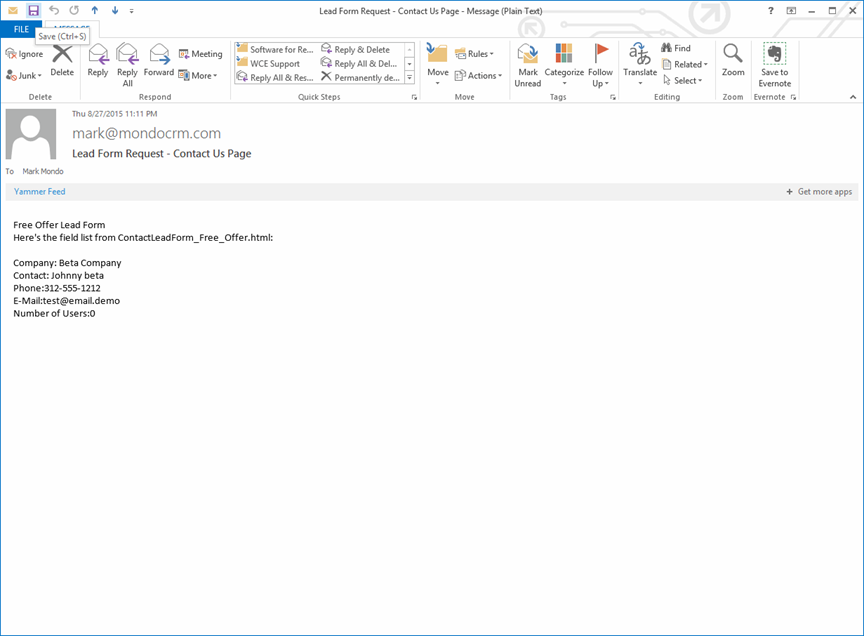Click the Reply button
The height and width of the screenshot is (636, 864).
tap(98, 59)
